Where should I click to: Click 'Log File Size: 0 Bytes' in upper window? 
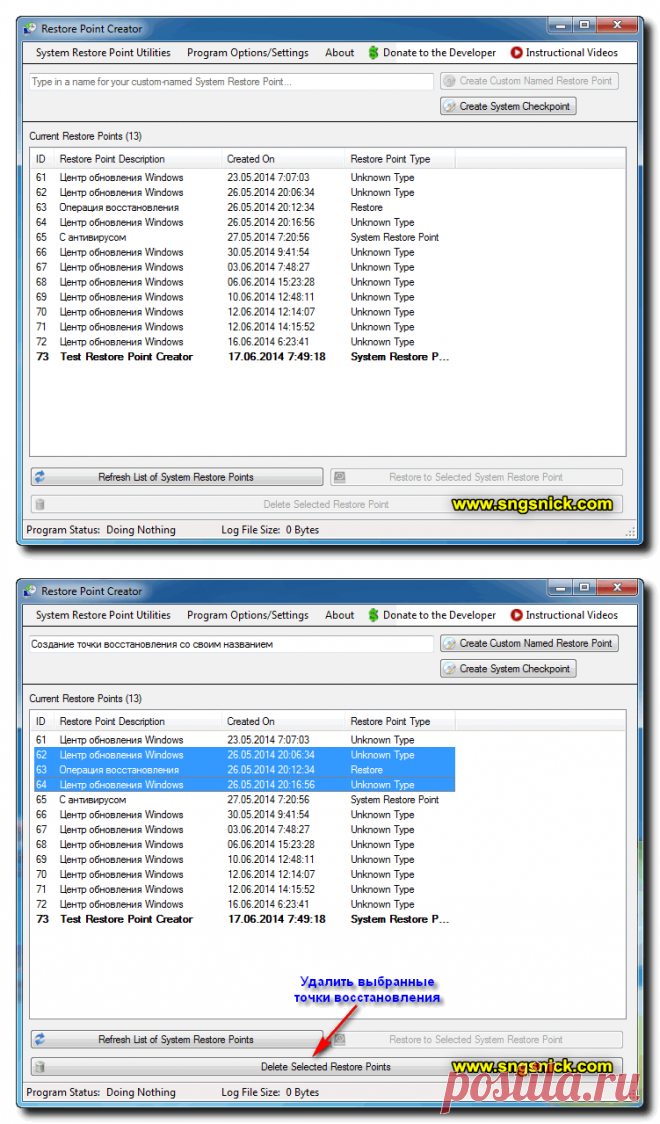coord(270,530)
